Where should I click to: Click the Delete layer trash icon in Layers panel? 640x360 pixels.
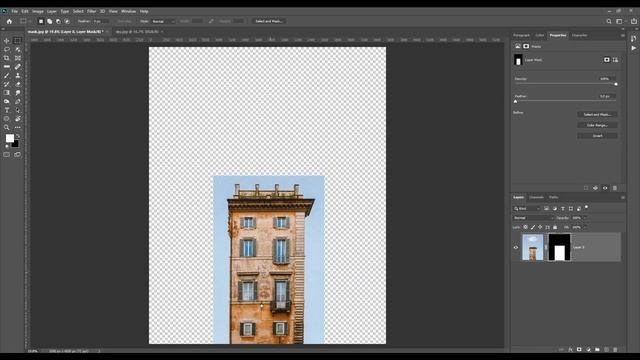(x=615, y=350)
